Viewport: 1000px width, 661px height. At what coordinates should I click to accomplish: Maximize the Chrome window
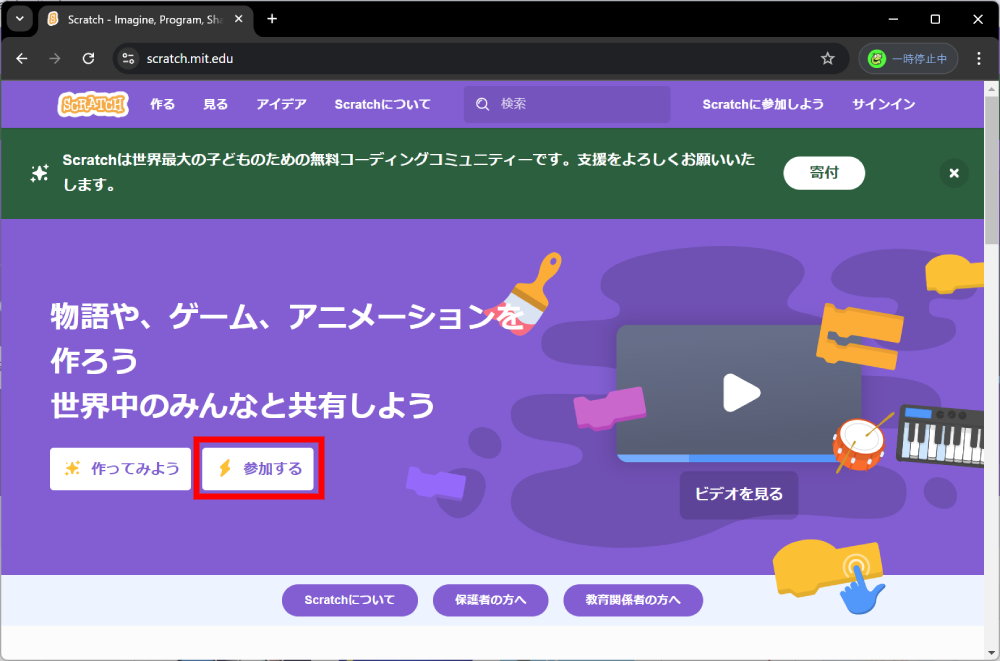[x=935, y=19]
